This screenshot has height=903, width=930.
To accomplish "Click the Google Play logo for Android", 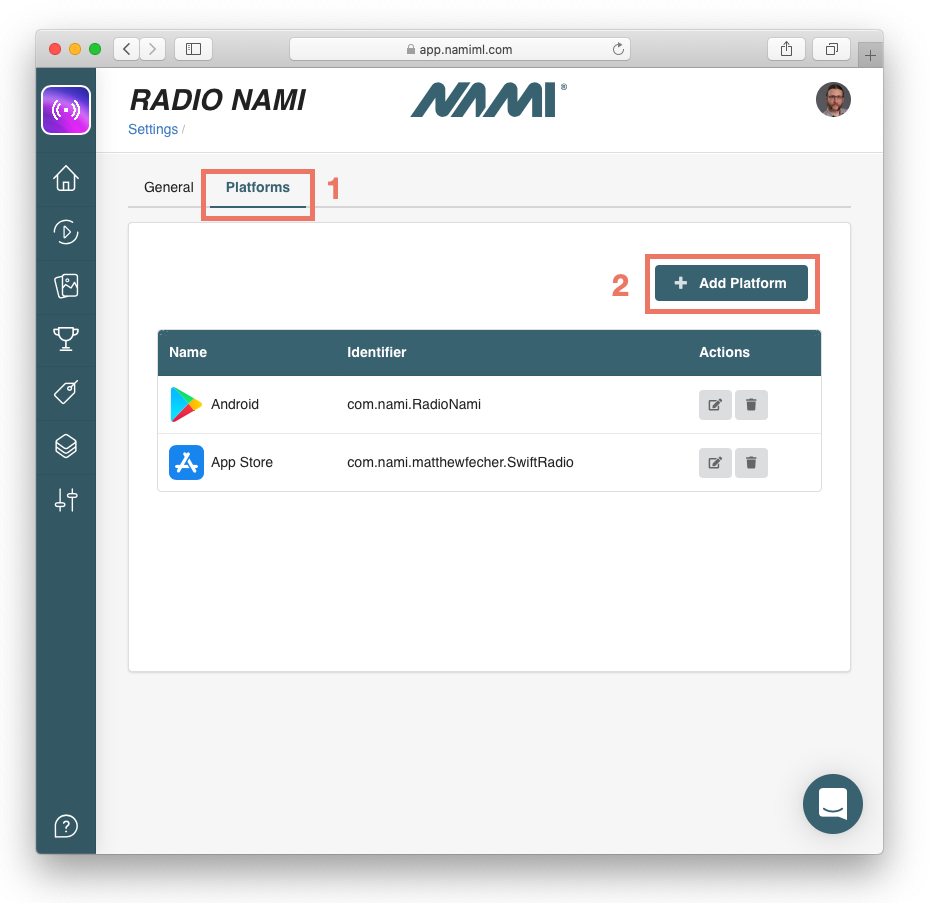I will point(186,405).
